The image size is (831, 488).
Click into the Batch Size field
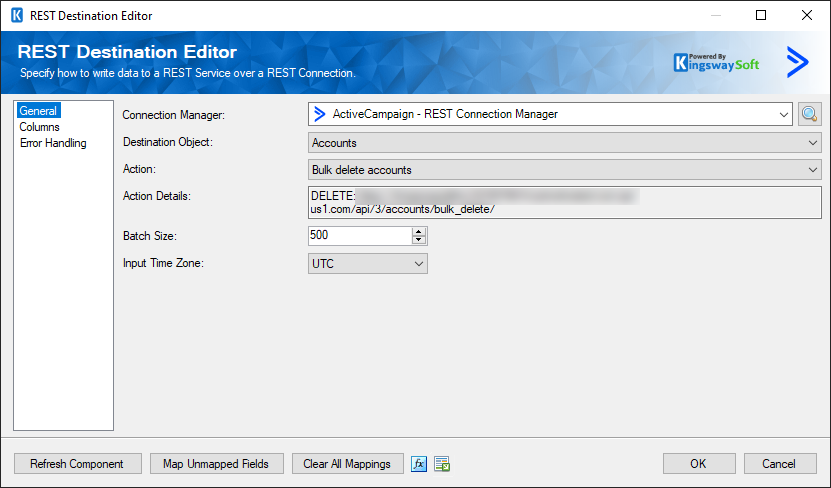360,235
